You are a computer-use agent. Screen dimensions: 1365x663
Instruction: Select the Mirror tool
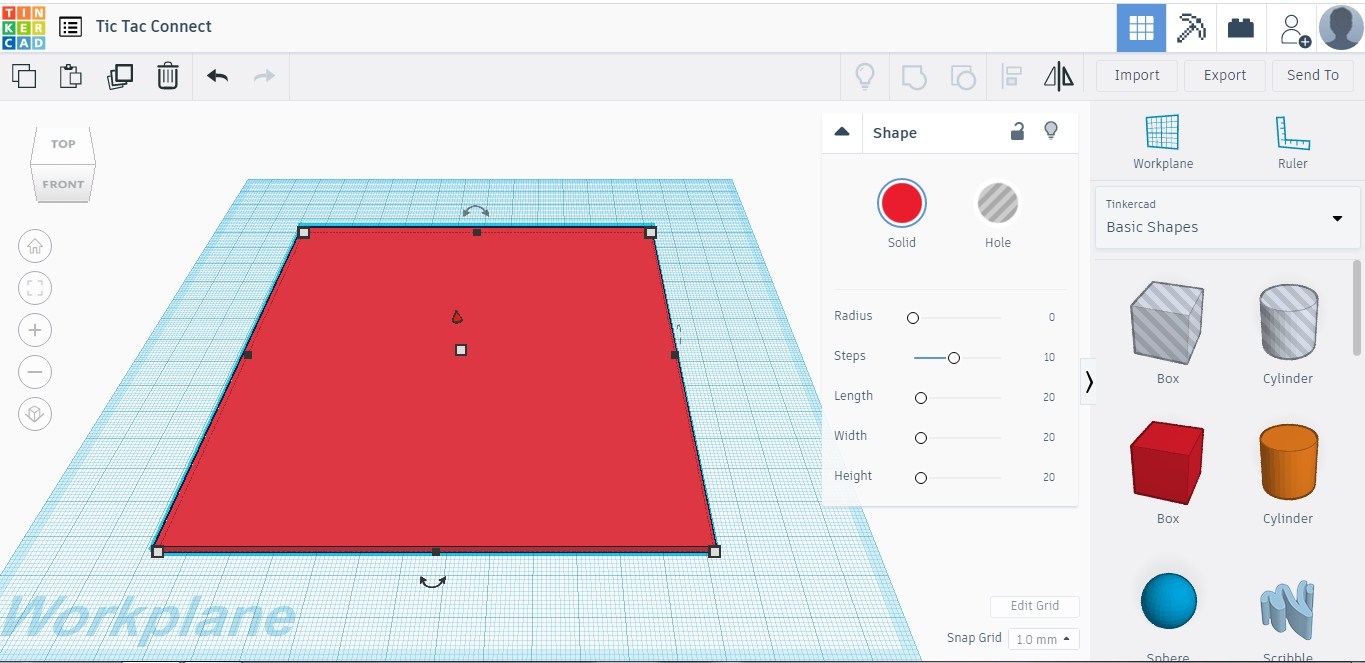pos(1058,76)
